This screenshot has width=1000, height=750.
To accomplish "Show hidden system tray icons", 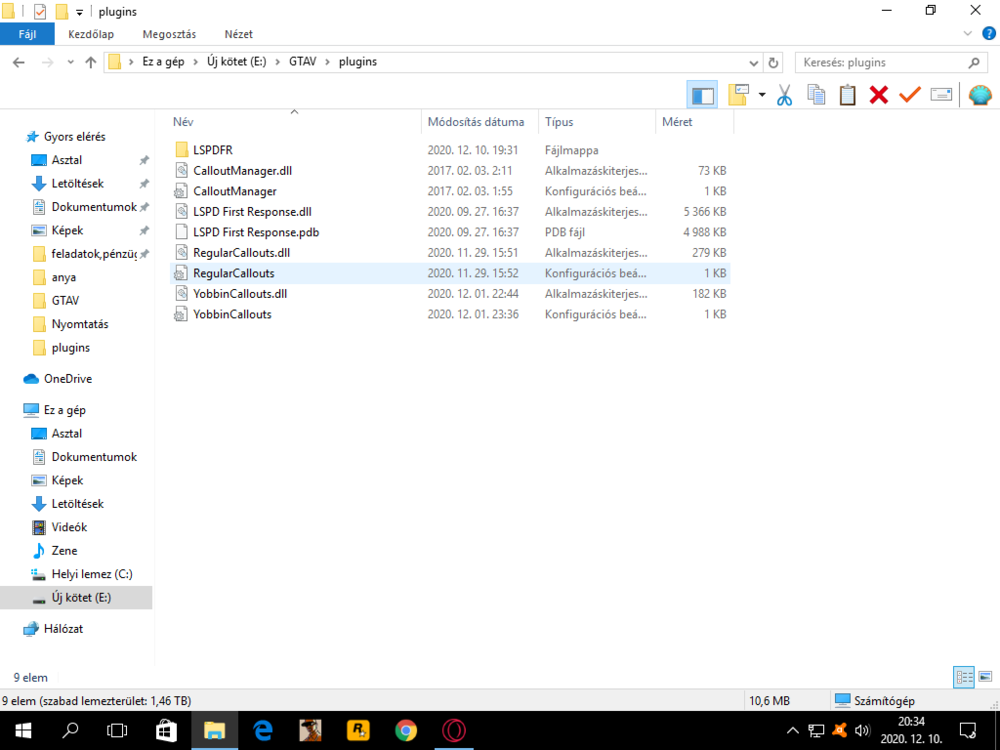I will click(793, 730).
